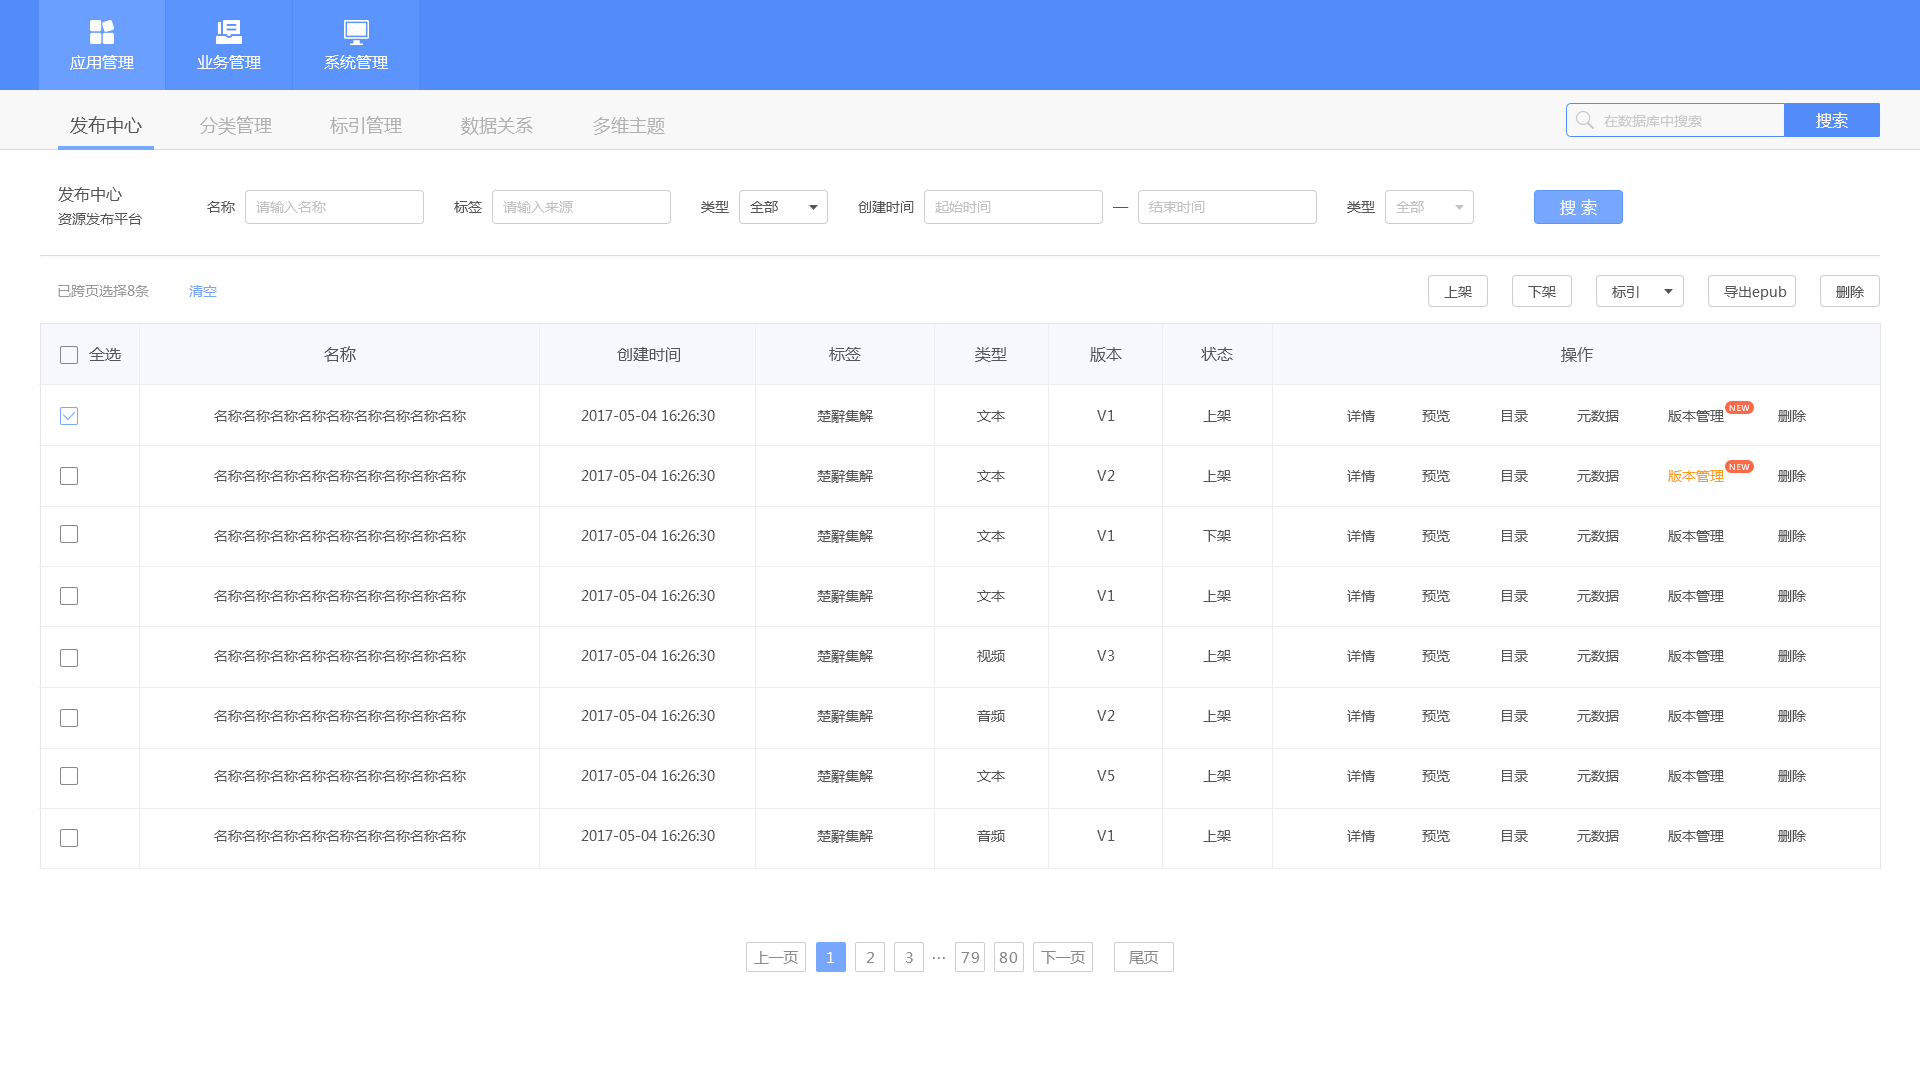Focus the 请输入名称 name field
Image resolution: width=1920 pixels, height=1081 pixels.
pyautogui.click(x=334, y=207)
